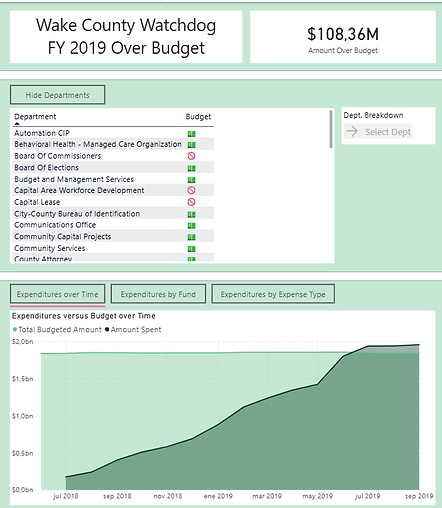Click the red over-budget icon for Board Of Commissioners
This screenshot has height=508, width=442.
tap(191, 156)
